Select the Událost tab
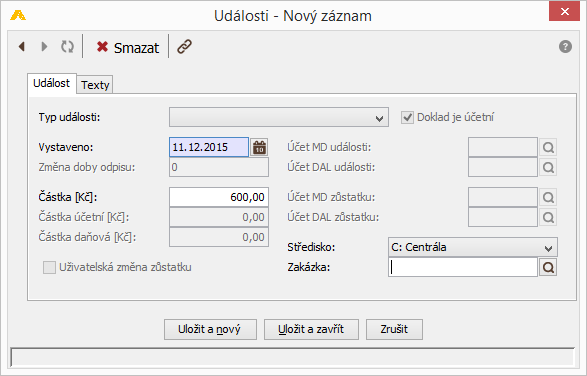587x376 pixels. tap(52, 83)
